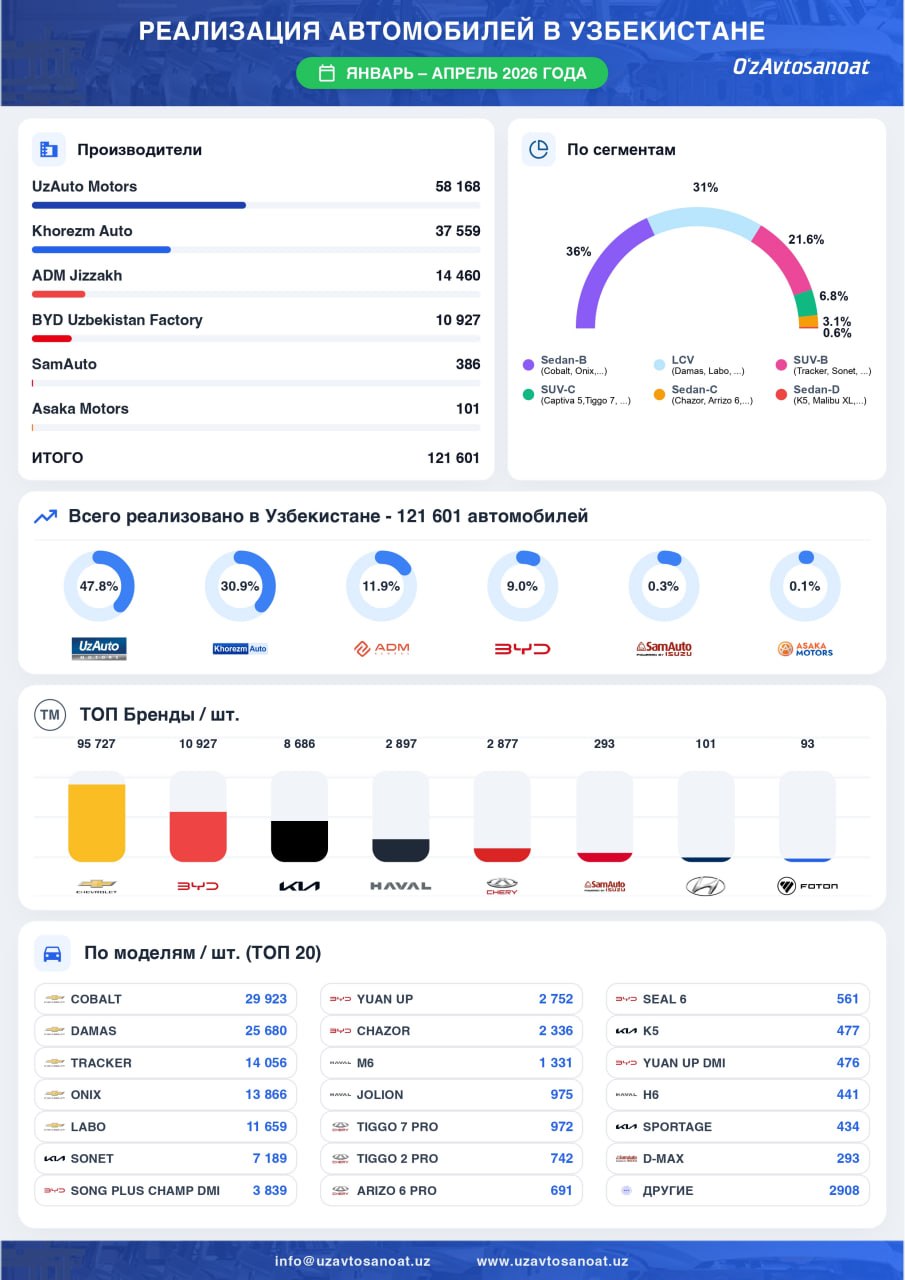Click the Chery icon in TIGGO 7 PRO row
This screenshot has width=905, height=1280.
click(340, 1127)
